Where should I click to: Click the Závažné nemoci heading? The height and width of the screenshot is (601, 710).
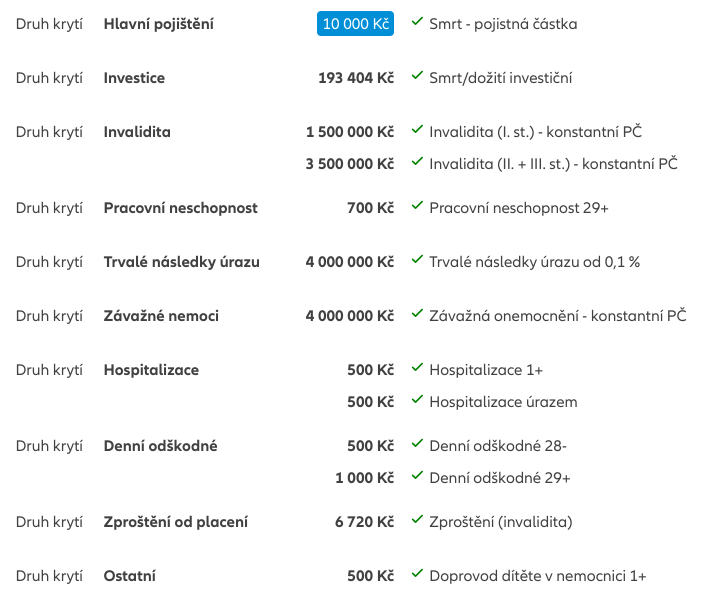click(x=161, y=316)
